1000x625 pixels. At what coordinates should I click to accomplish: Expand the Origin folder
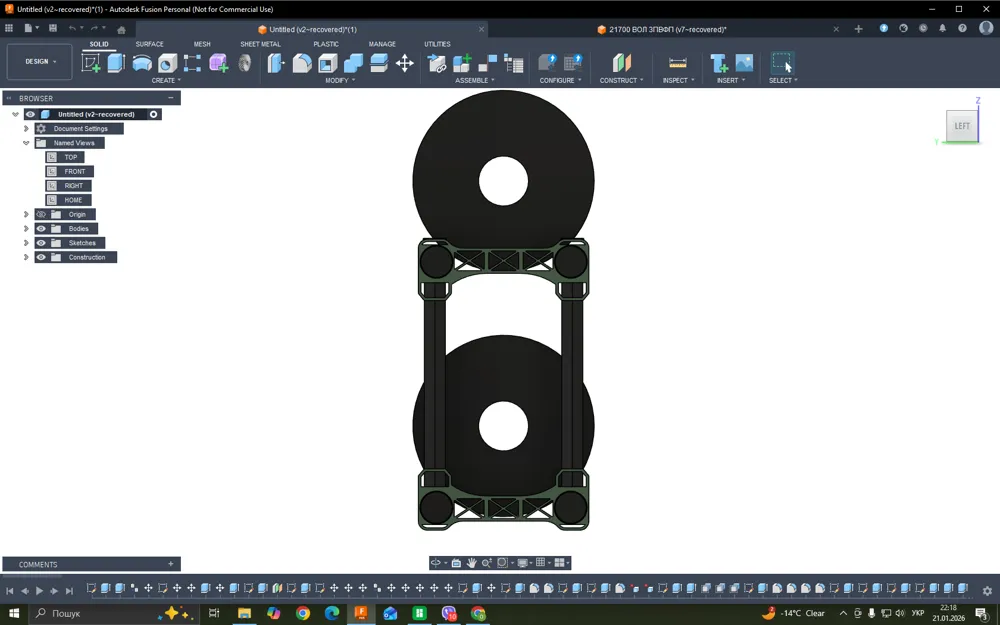click(x=26, y=214)
